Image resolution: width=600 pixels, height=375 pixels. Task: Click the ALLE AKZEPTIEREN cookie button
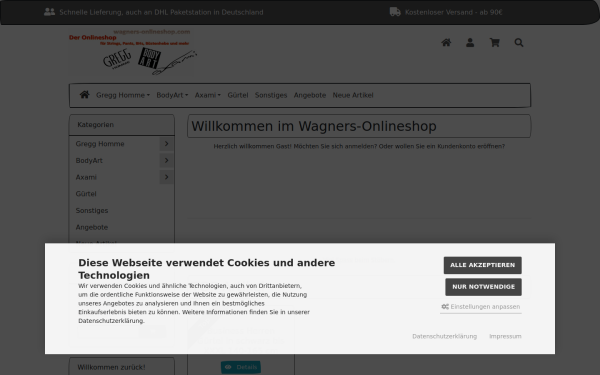click(482, 265)
